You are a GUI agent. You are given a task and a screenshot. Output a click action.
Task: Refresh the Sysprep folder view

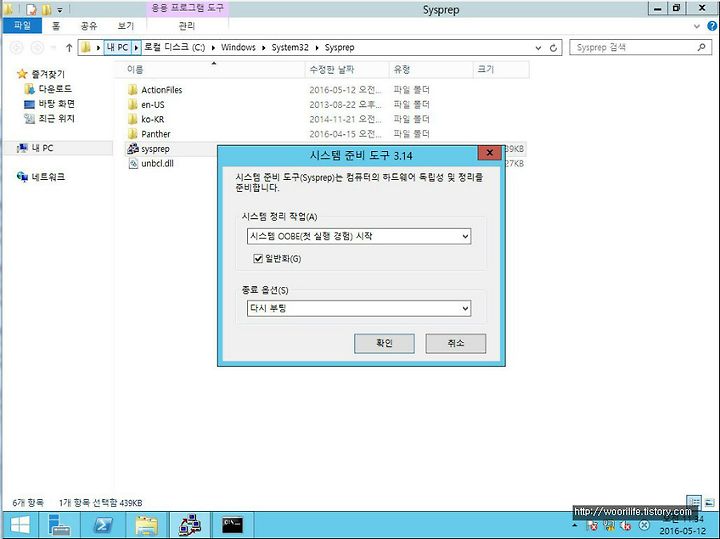click(553, 48)
